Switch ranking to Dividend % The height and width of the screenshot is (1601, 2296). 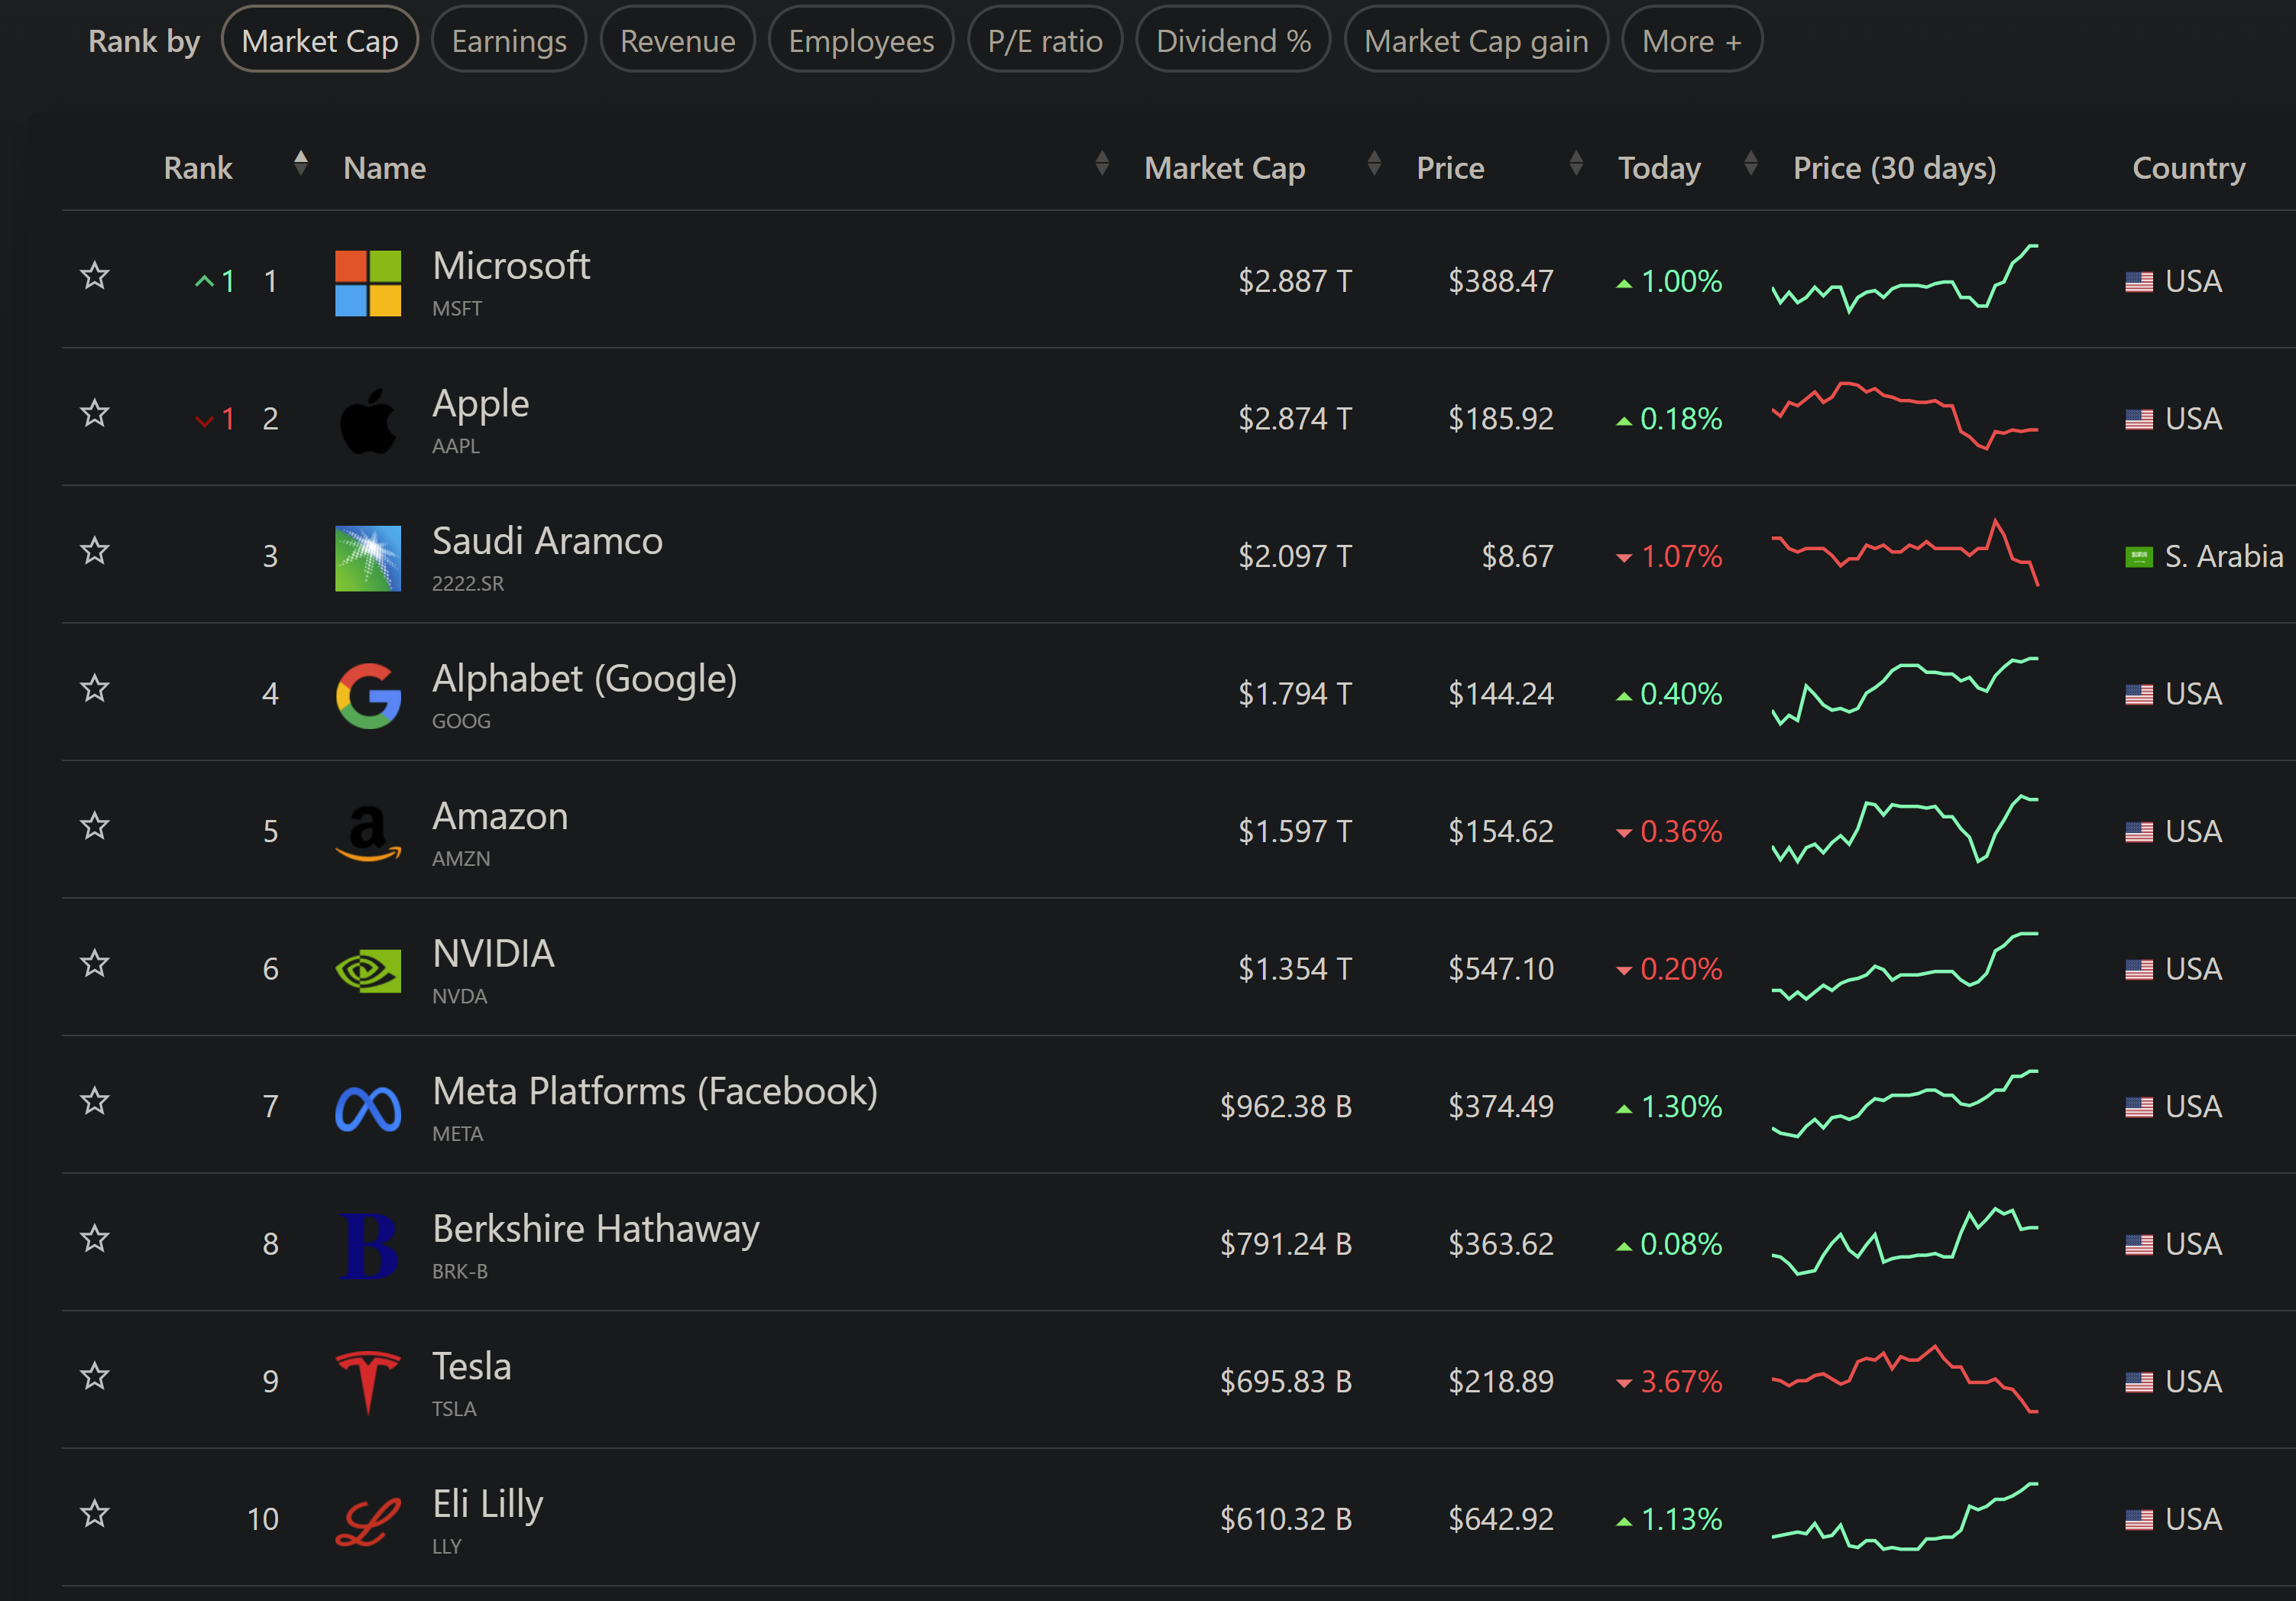pyautogui.click(x=1232, y=41)
